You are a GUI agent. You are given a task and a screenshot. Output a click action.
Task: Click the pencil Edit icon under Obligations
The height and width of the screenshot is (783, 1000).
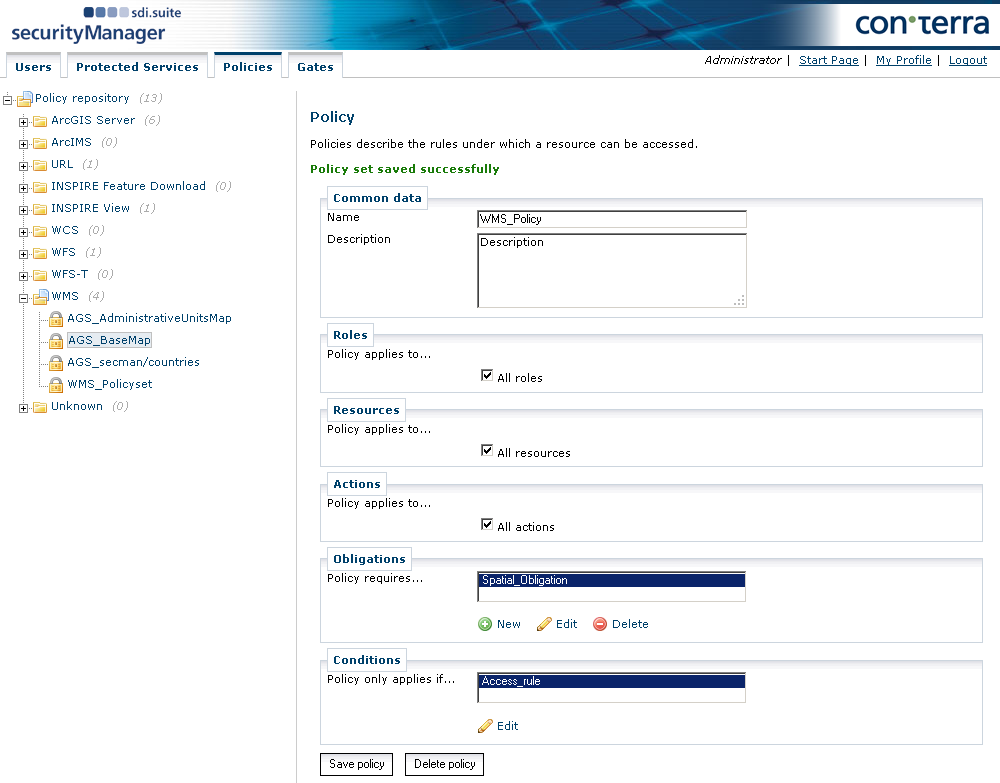545,623
